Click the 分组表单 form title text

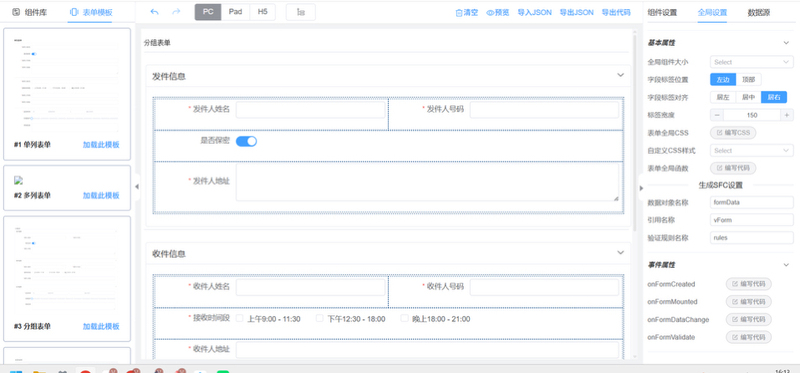pyautogui.click(x=157, y=43)
